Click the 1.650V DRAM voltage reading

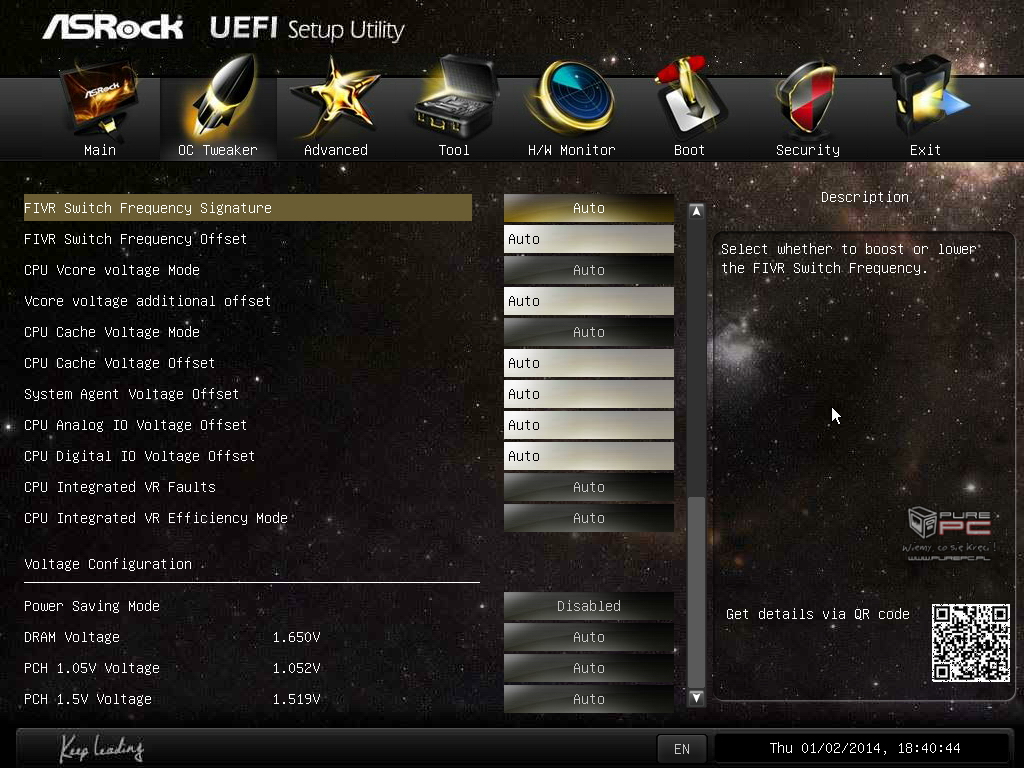296,637
